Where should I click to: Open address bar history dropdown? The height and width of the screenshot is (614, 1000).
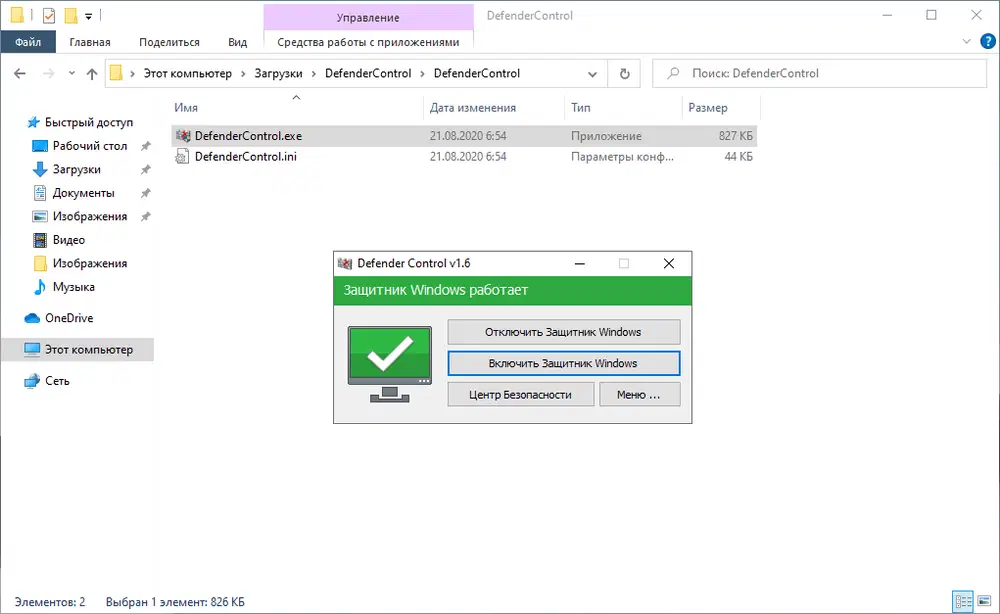(592, 74)
